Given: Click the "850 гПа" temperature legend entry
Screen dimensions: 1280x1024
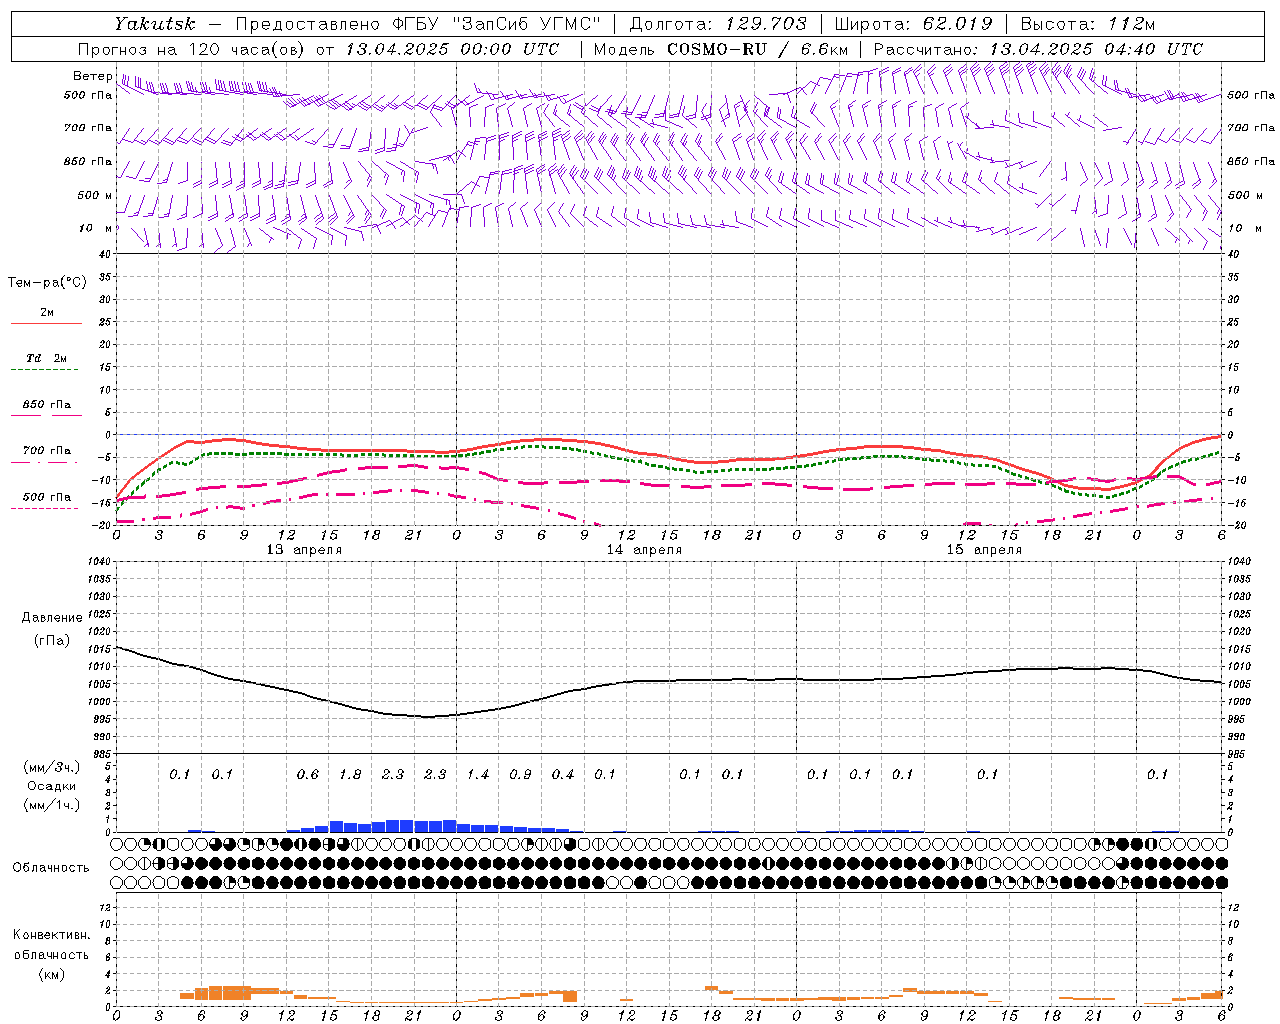Looking at the screenshot, I should 47,405.
